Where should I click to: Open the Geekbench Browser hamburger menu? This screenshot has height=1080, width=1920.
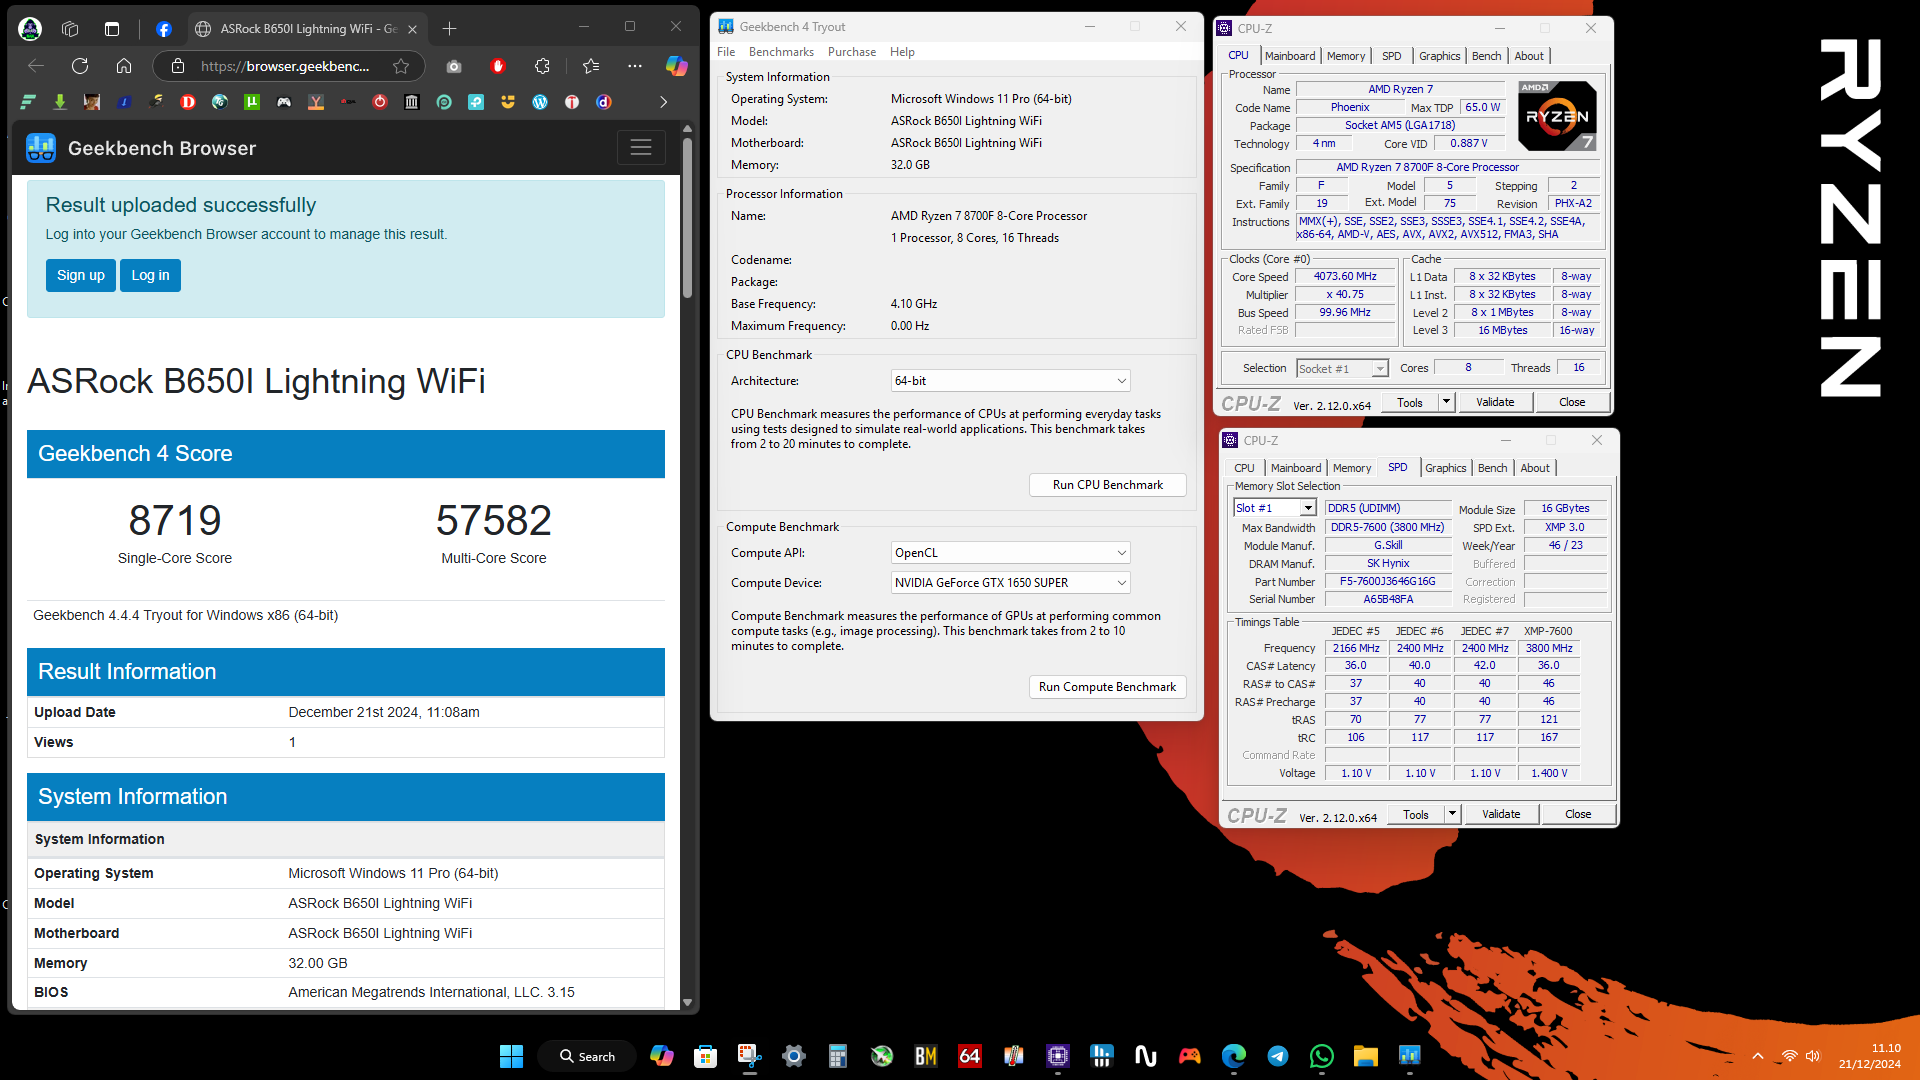(641, 148)
